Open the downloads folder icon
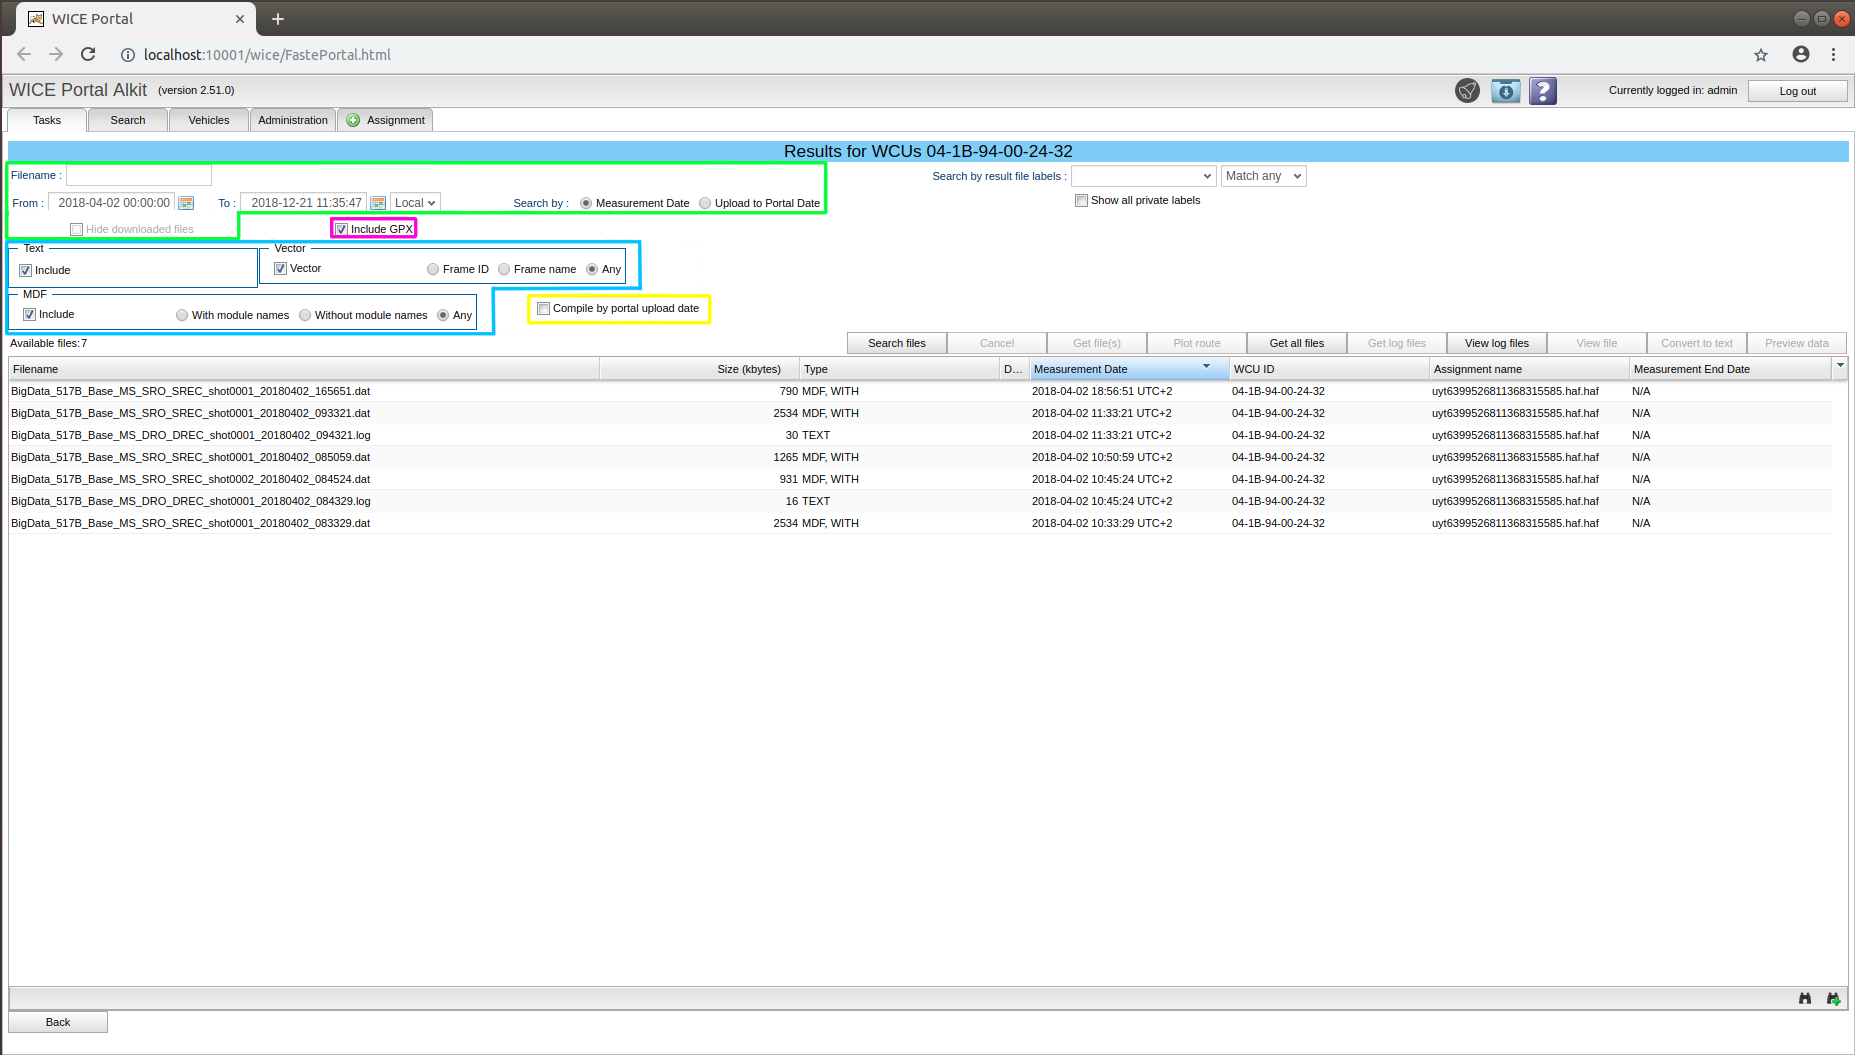The height and width of the screenshot is (1055, 1855). (1505, 91)
